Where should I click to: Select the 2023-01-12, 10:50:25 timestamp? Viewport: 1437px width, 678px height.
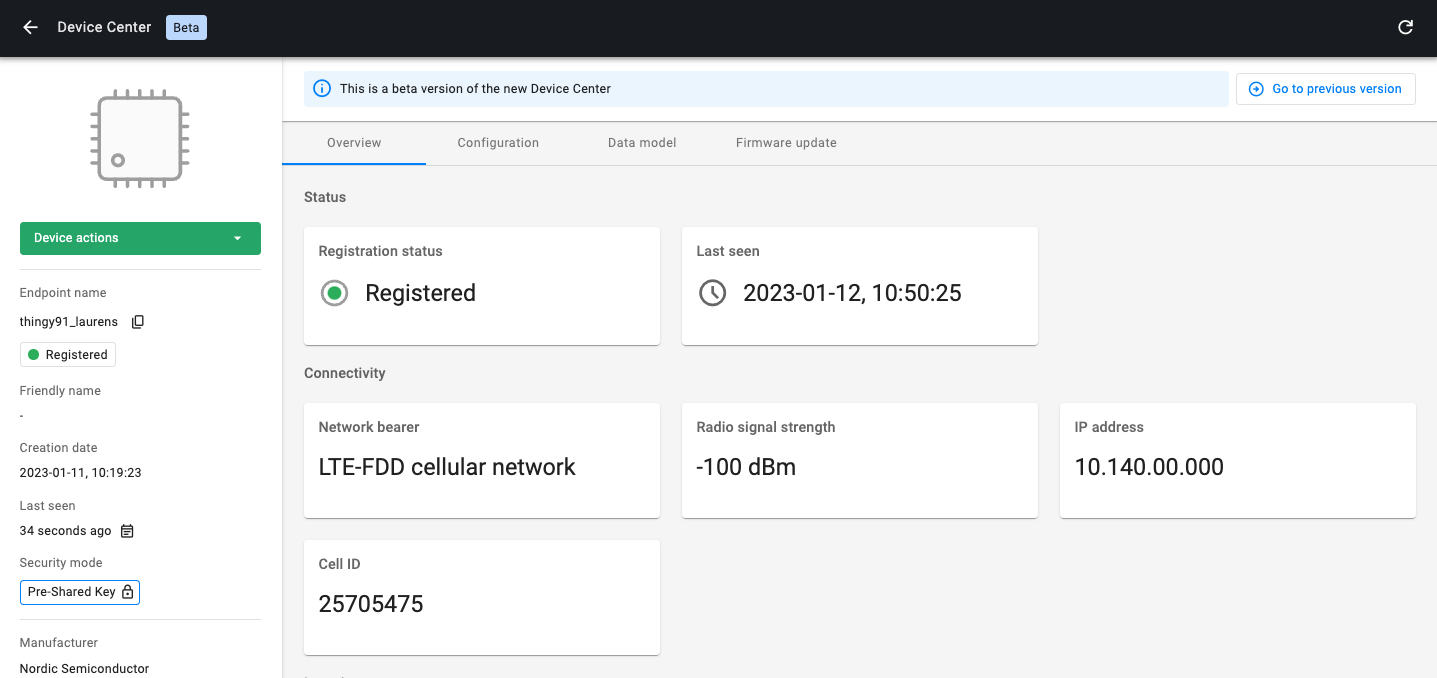tap(852, 293)
